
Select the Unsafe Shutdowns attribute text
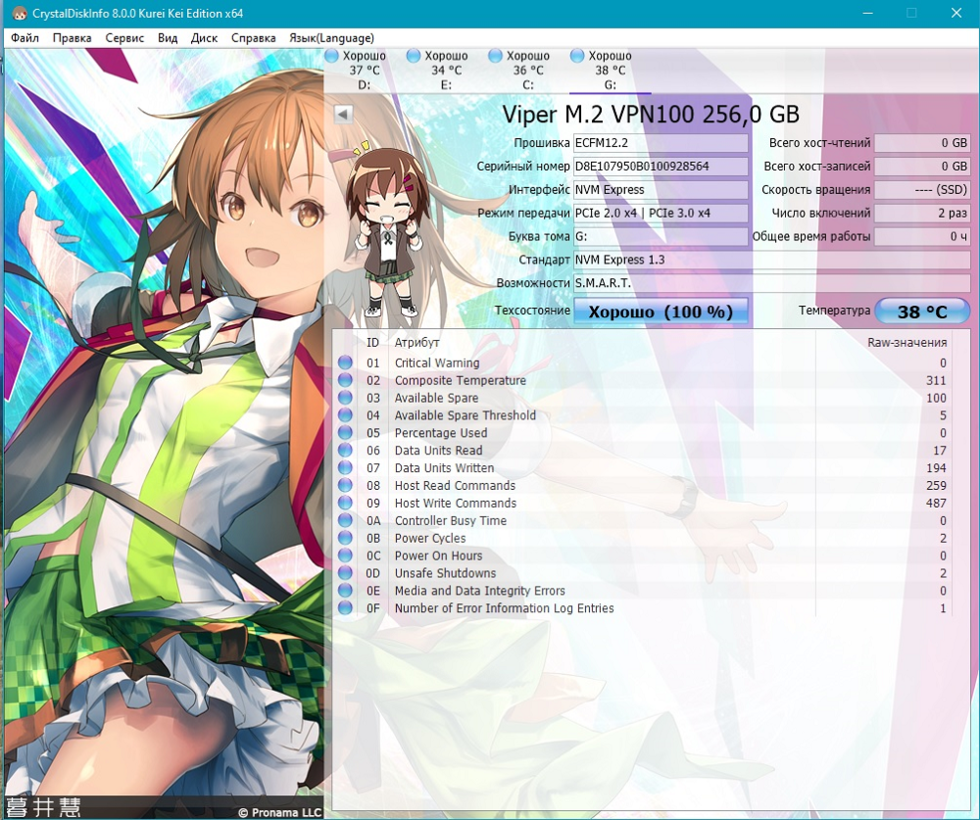click(445, 572)
